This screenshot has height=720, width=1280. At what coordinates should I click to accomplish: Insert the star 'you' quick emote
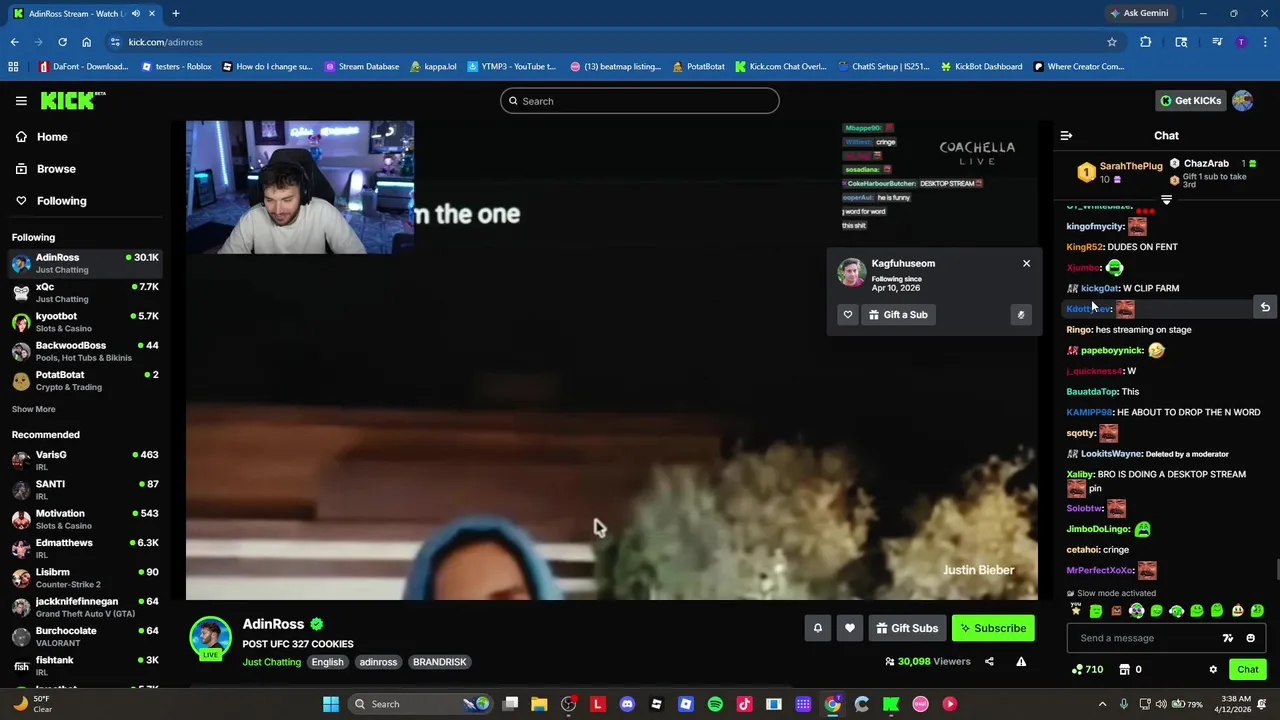point(1076,610)
